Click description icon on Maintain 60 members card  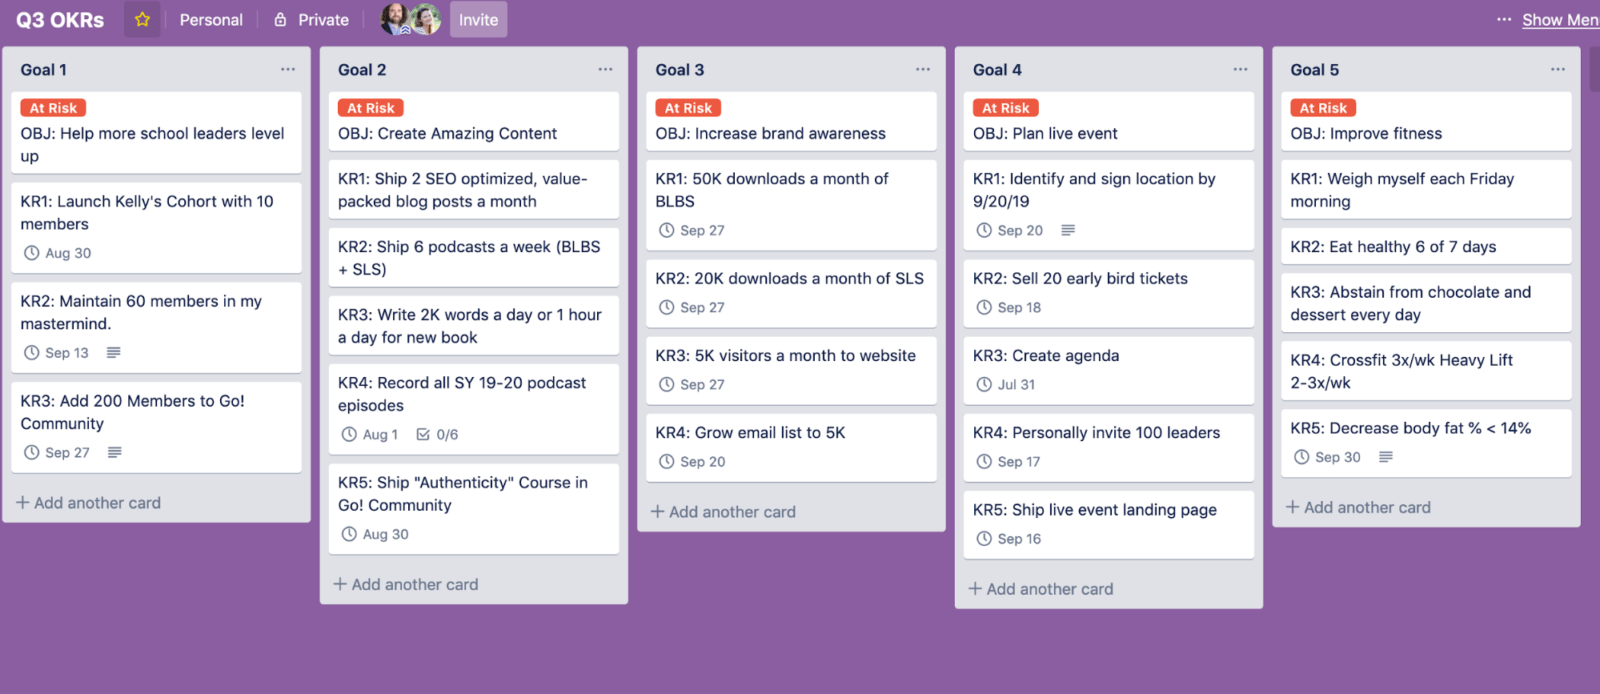[x=113, y=353]
